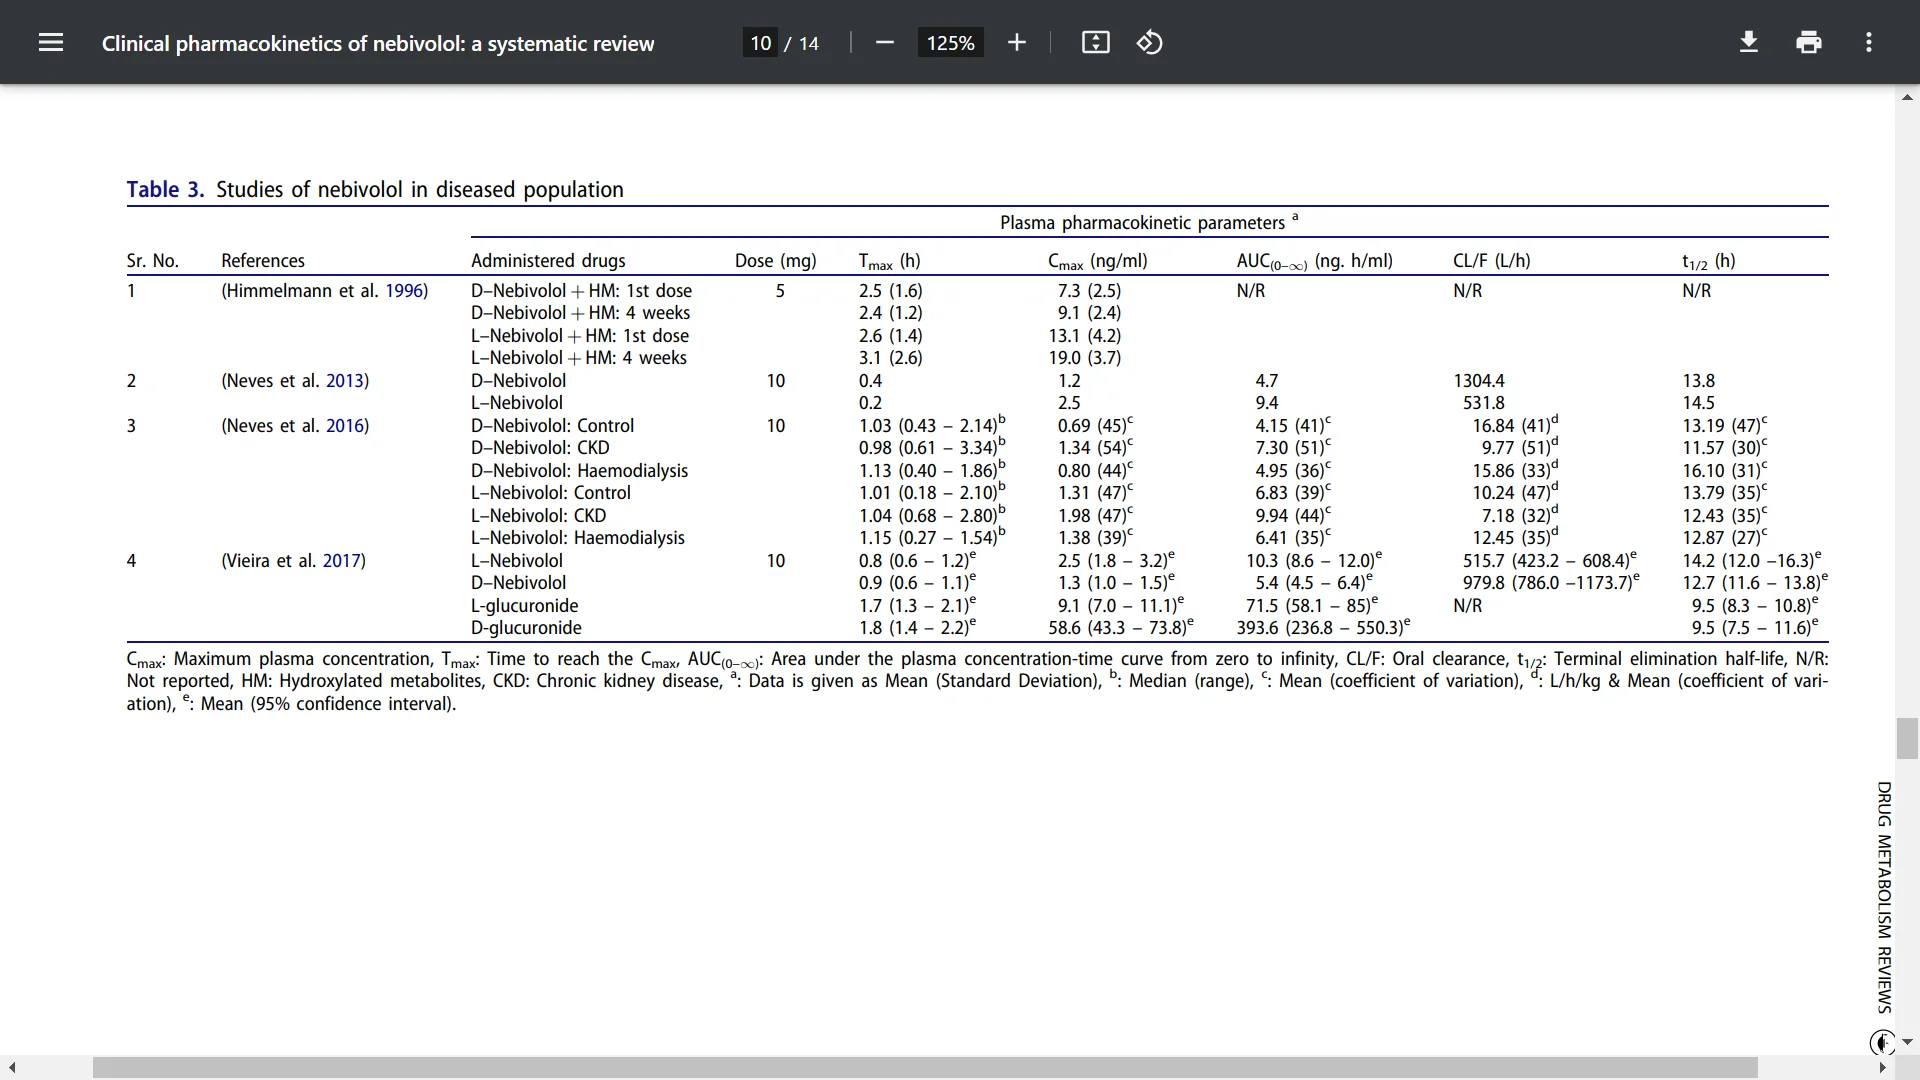Click the vertical scrollbar thumb
Viewport: 1920px width, 1080px height.
click(1907, 738)
